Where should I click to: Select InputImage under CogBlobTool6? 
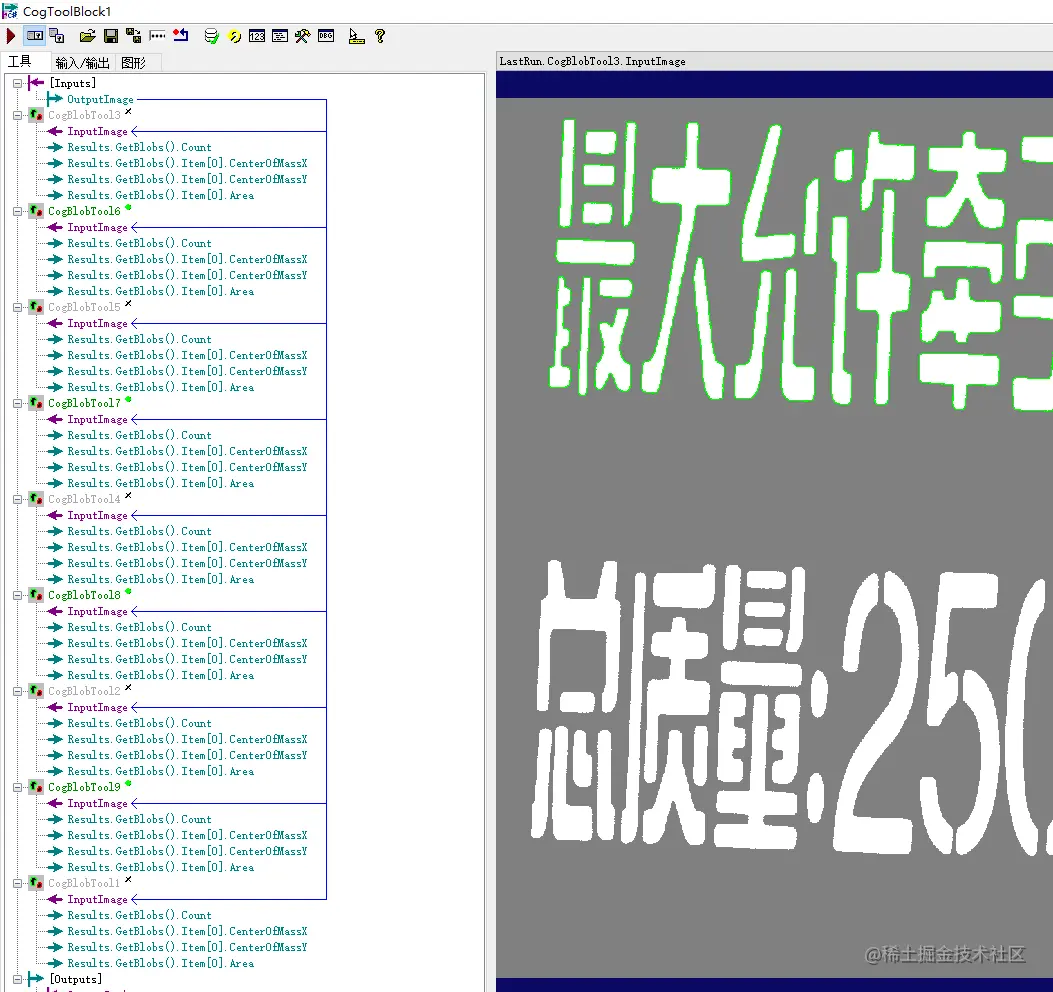(x=97, y=228)
